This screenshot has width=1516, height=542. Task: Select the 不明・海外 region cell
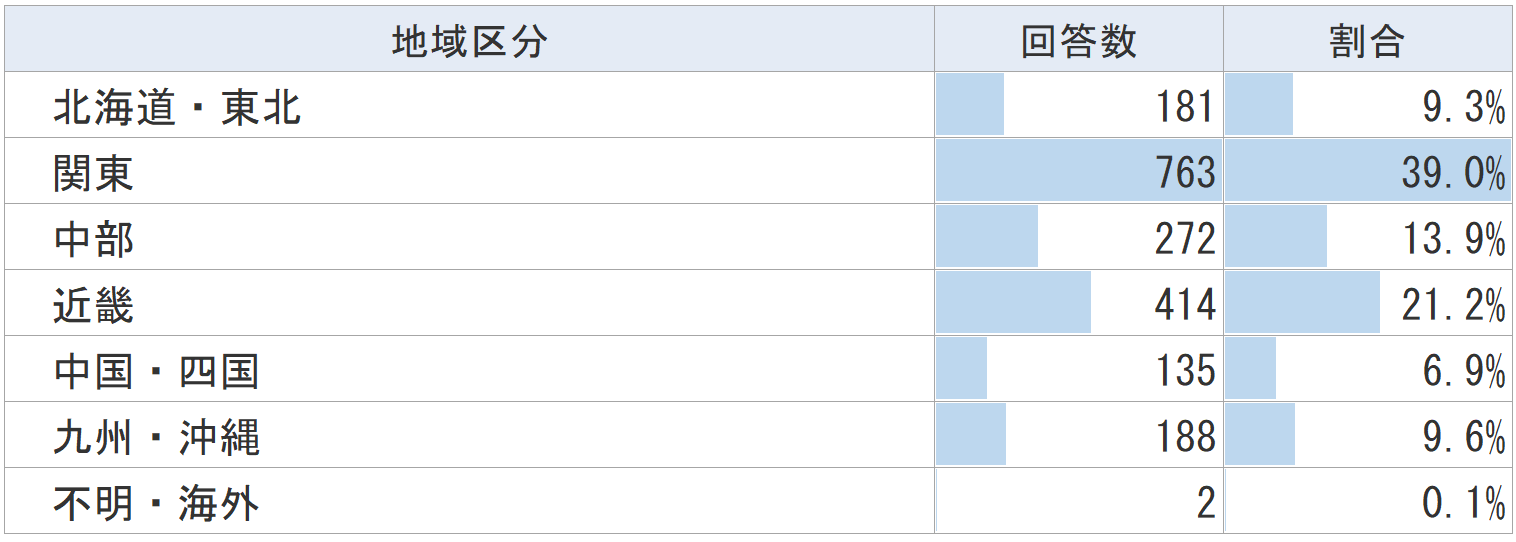pos(156,503)
